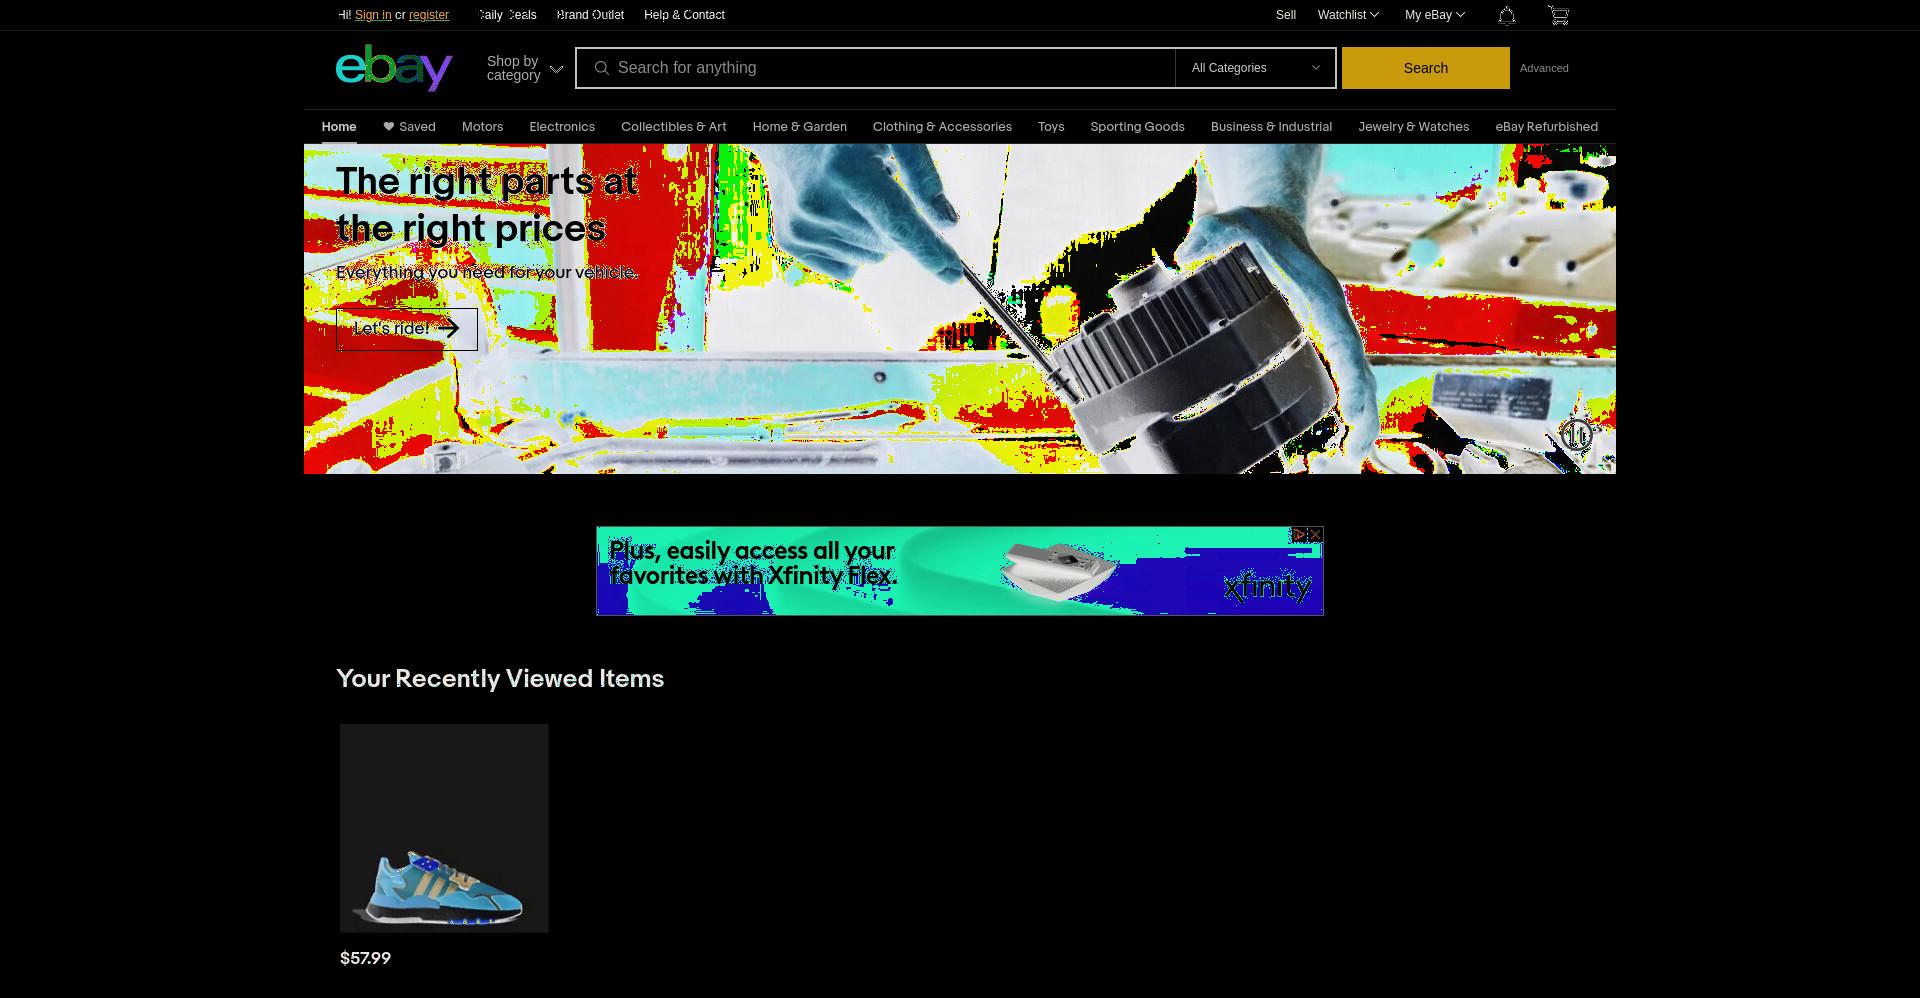Expand the Watchlist dropdown

1348,15
